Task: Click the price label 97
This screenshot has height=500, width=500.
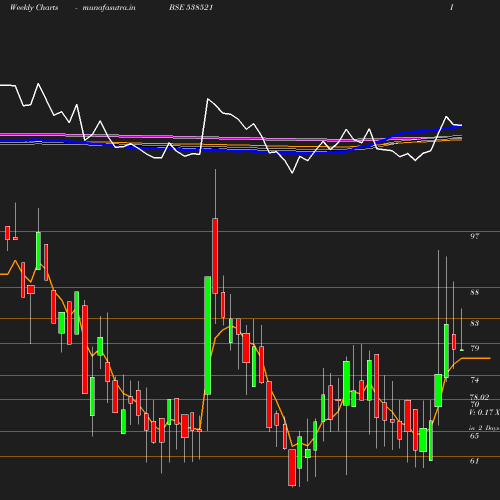Action: (475, 236)
